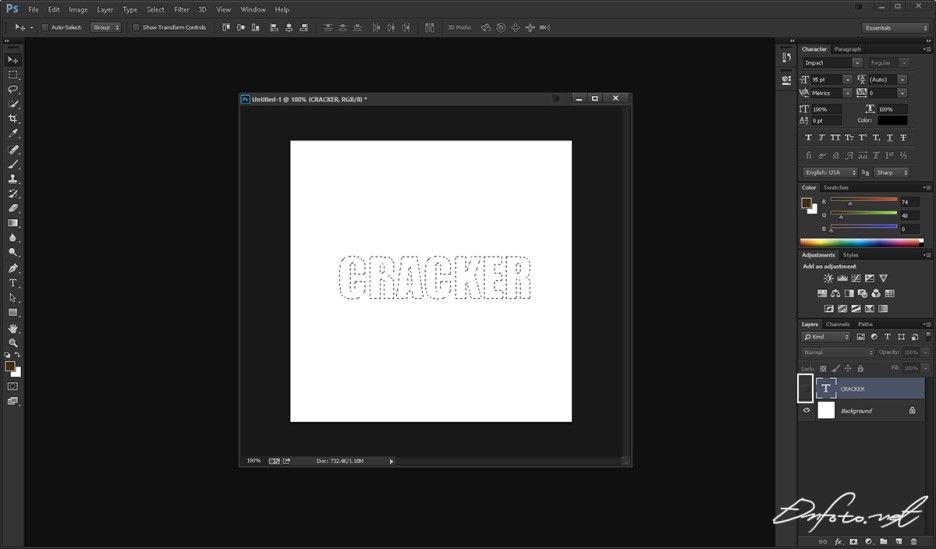Open kerning Metrics dropdown
The image size is (936, 549).
click(847, 93)
